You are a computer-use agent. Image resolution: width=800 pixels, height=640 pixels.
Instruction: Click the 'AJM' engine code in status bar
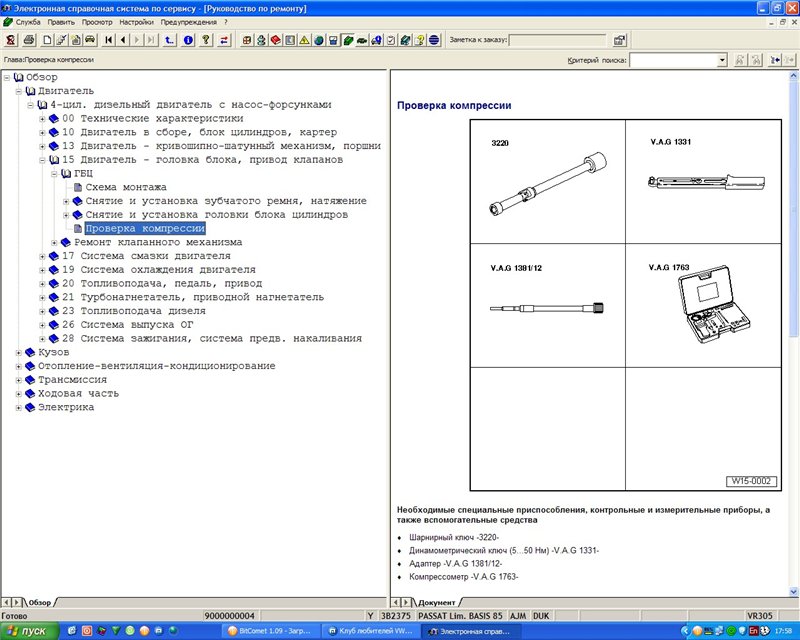(518, 616)
